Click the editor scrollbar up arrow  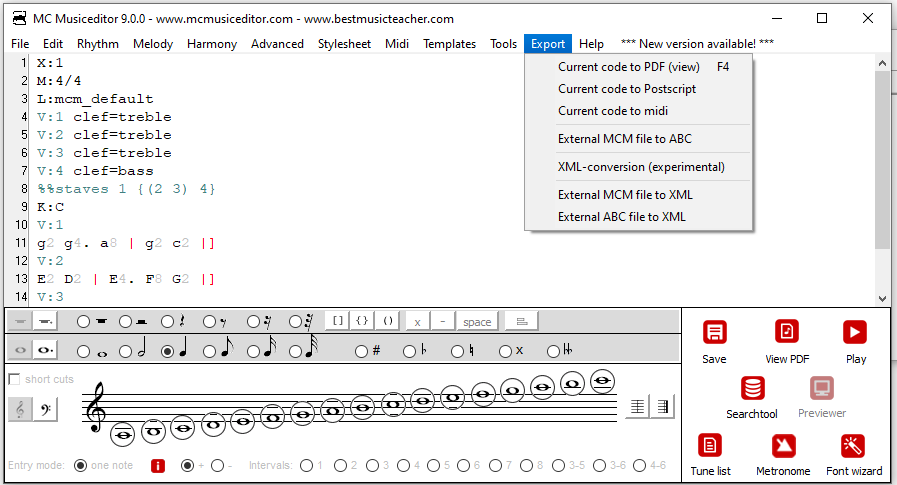882,63
